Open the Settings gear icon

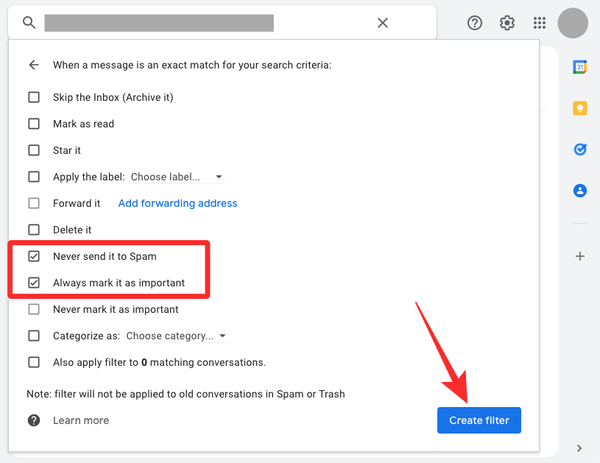[507, 23]
